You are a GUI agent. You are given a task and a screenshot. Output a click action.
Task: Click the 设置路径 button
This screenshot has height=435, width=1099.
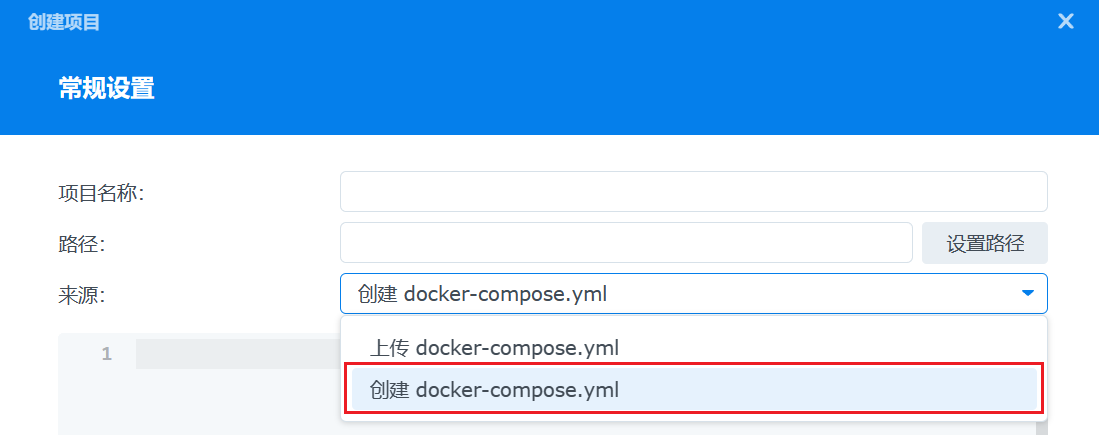coord(985,243)
